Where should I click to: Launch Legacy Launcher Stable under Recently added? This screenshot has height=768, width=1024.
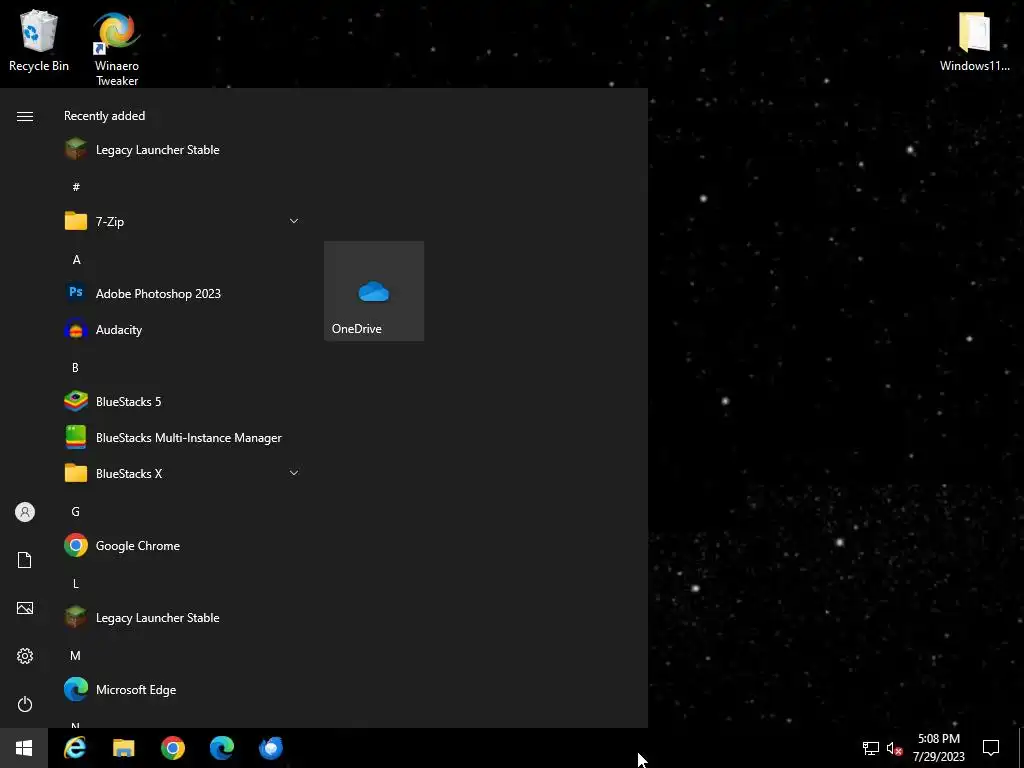tap(183, 150)
